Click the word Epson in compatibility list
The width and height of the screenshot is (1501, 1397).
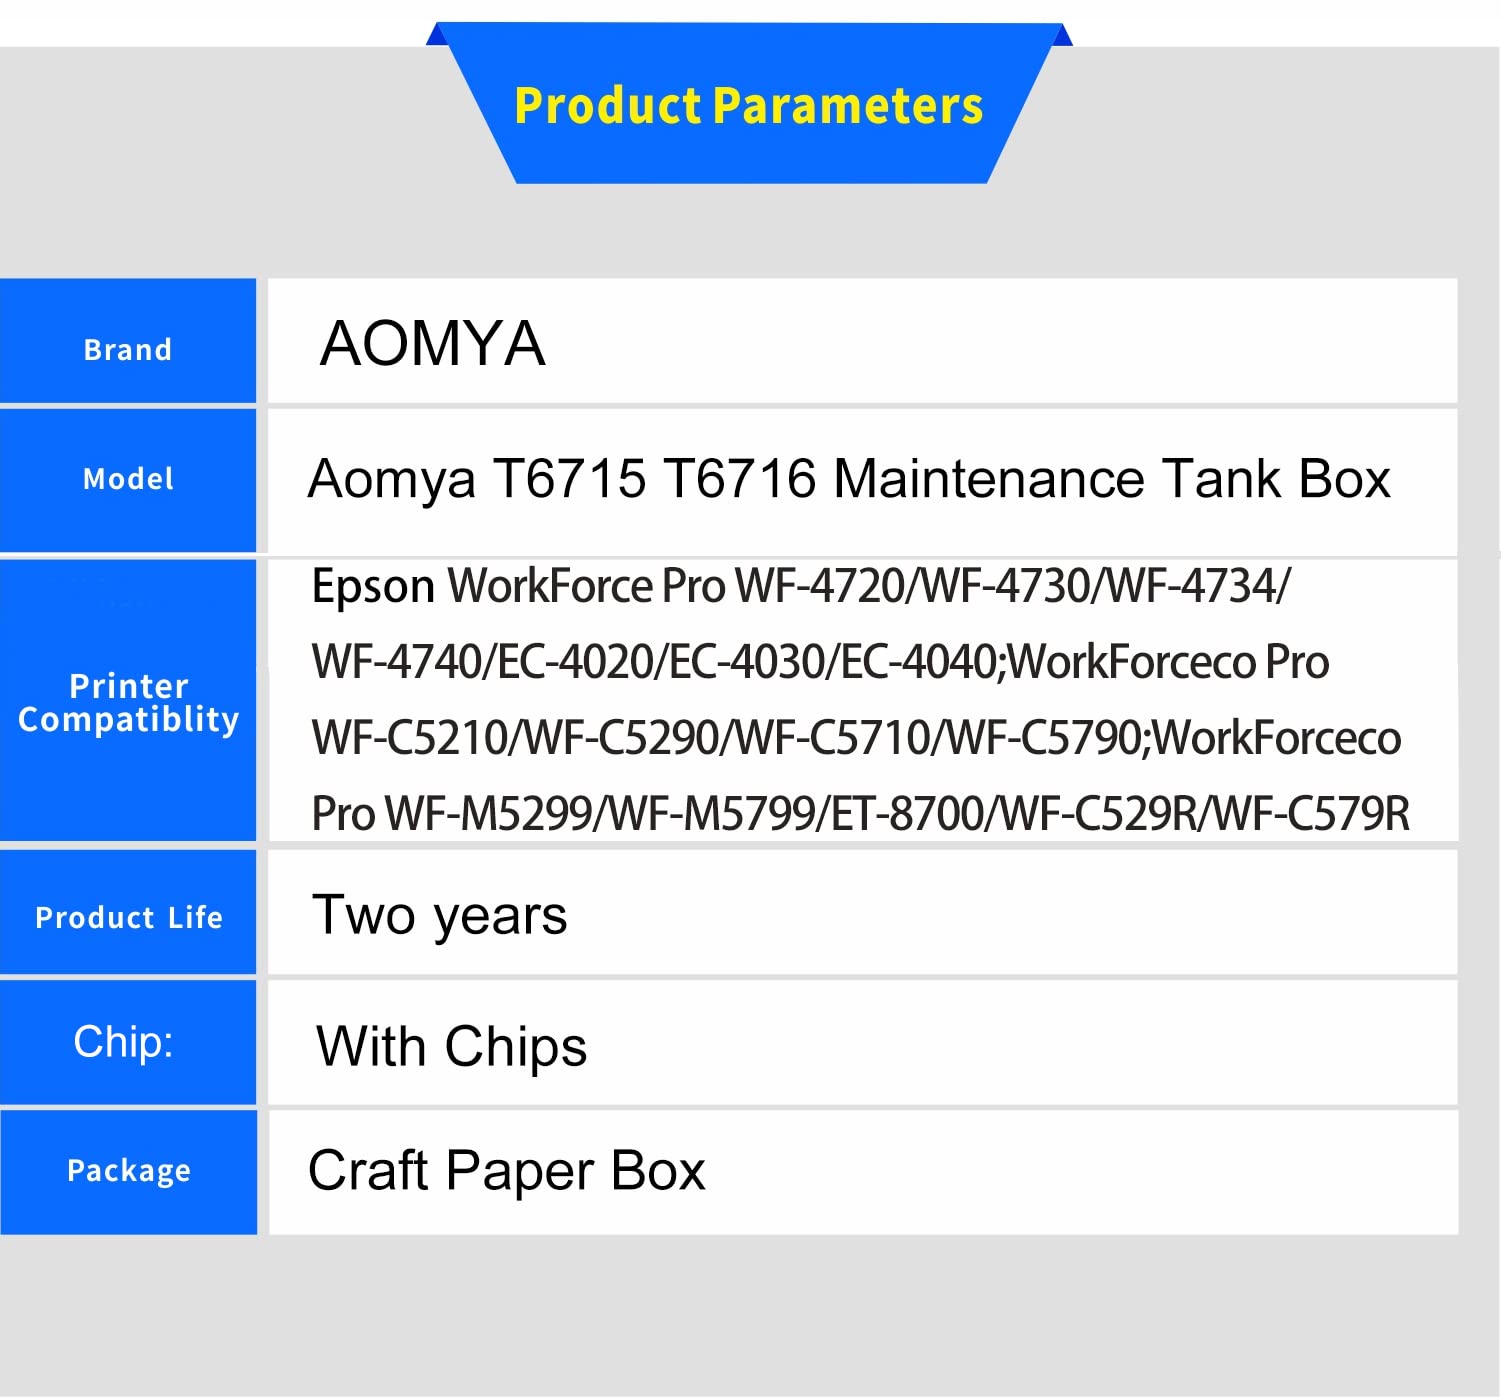point(373,587)
